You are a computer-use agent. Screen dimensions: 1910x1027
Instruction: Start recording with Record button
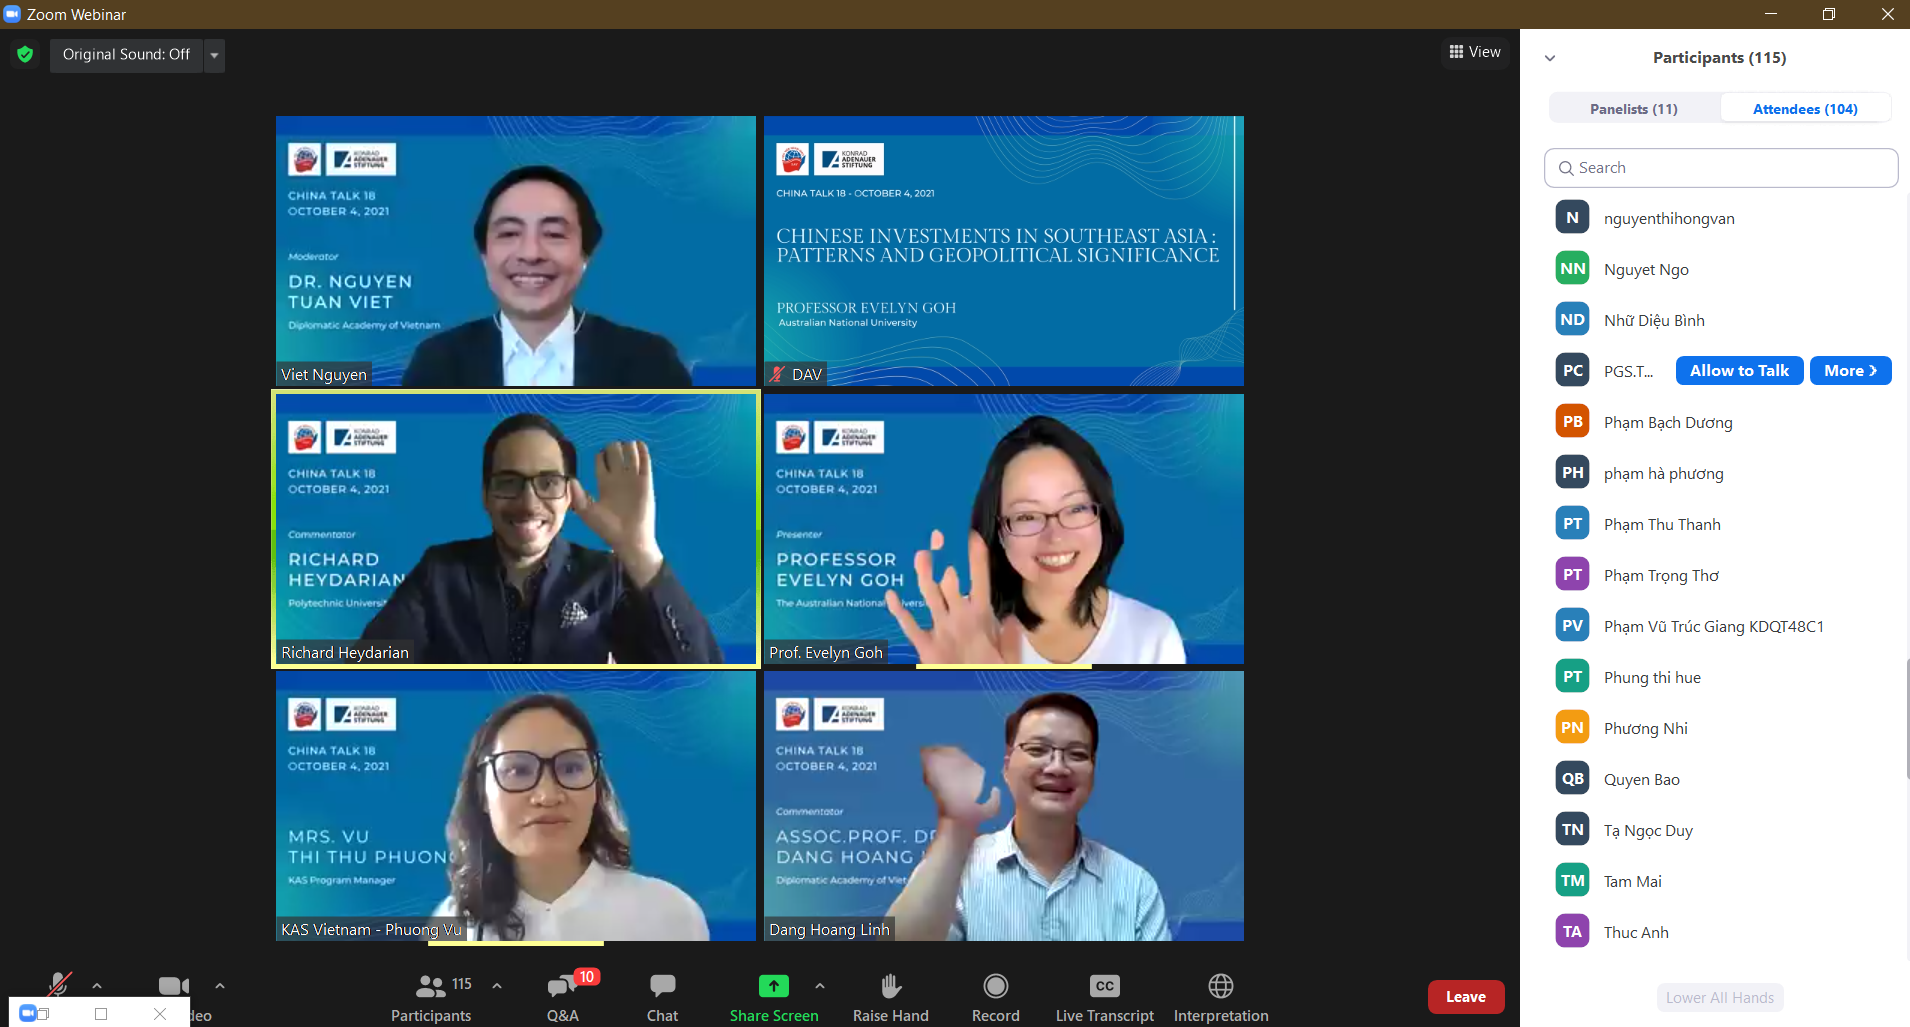point(995,987)
